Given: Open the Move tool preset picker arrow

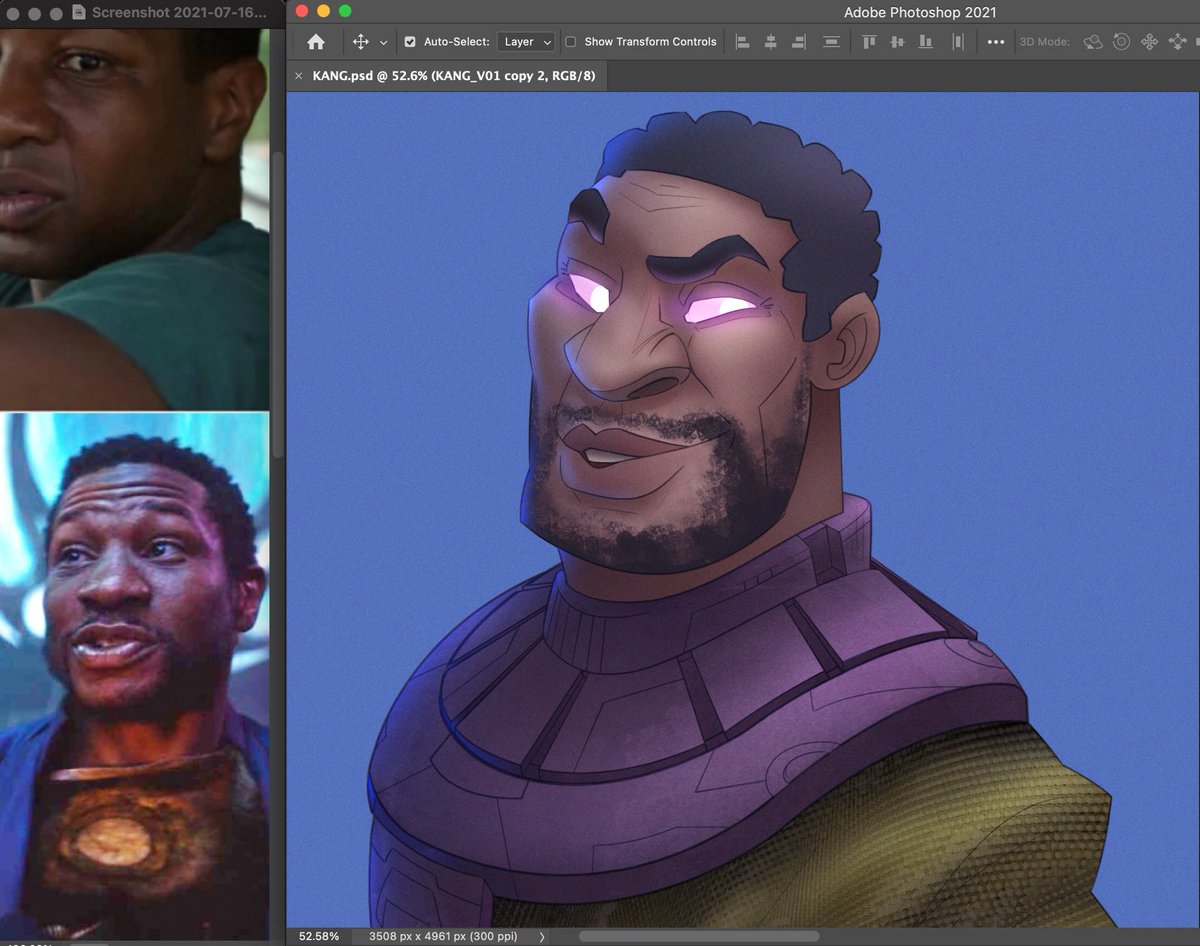Looking at the screenshot, I should point(383,43).
